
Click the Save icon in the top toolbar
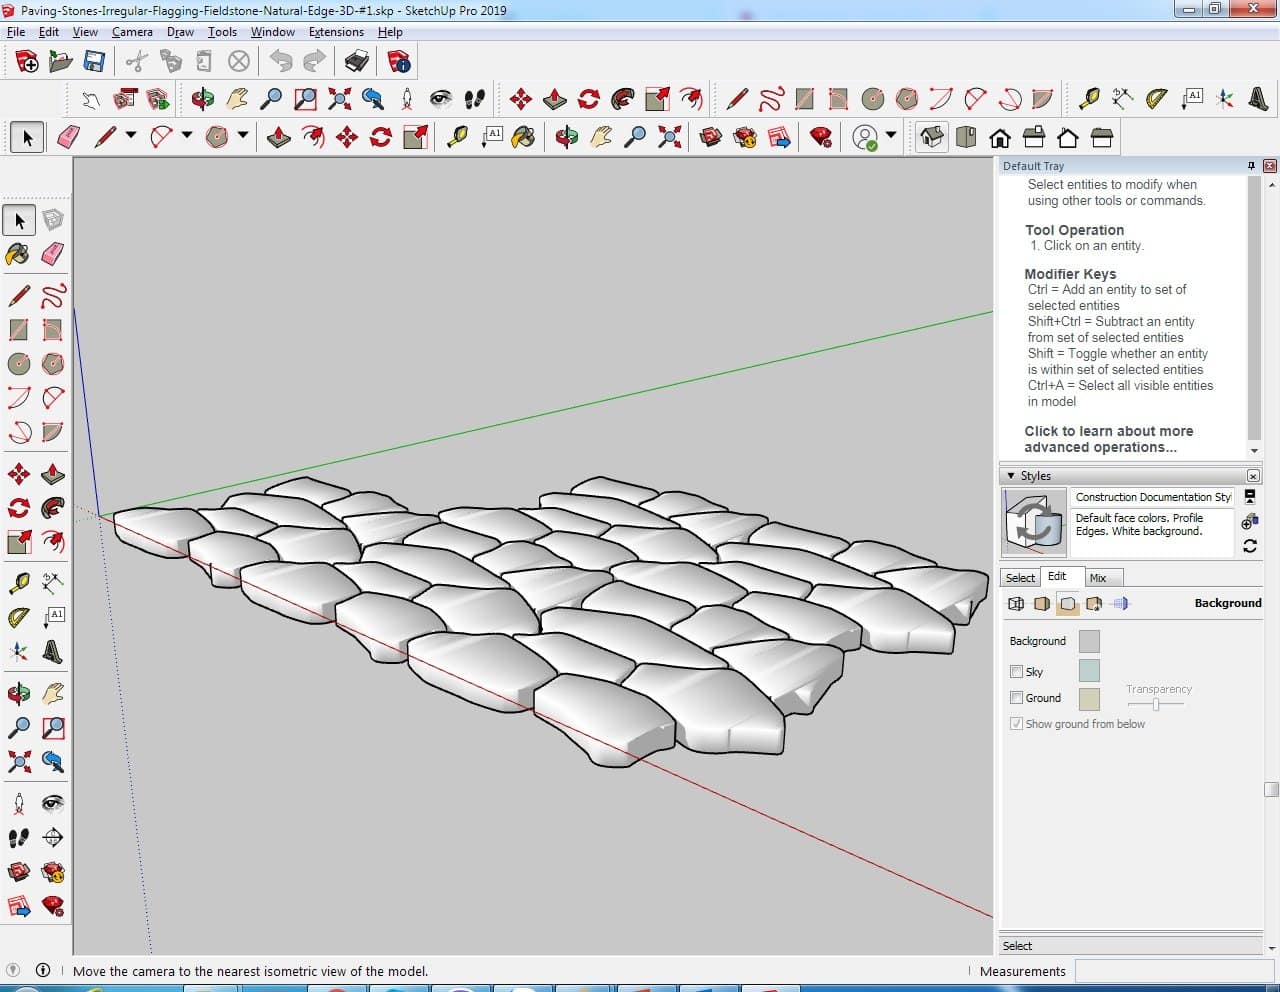[94, 62]
